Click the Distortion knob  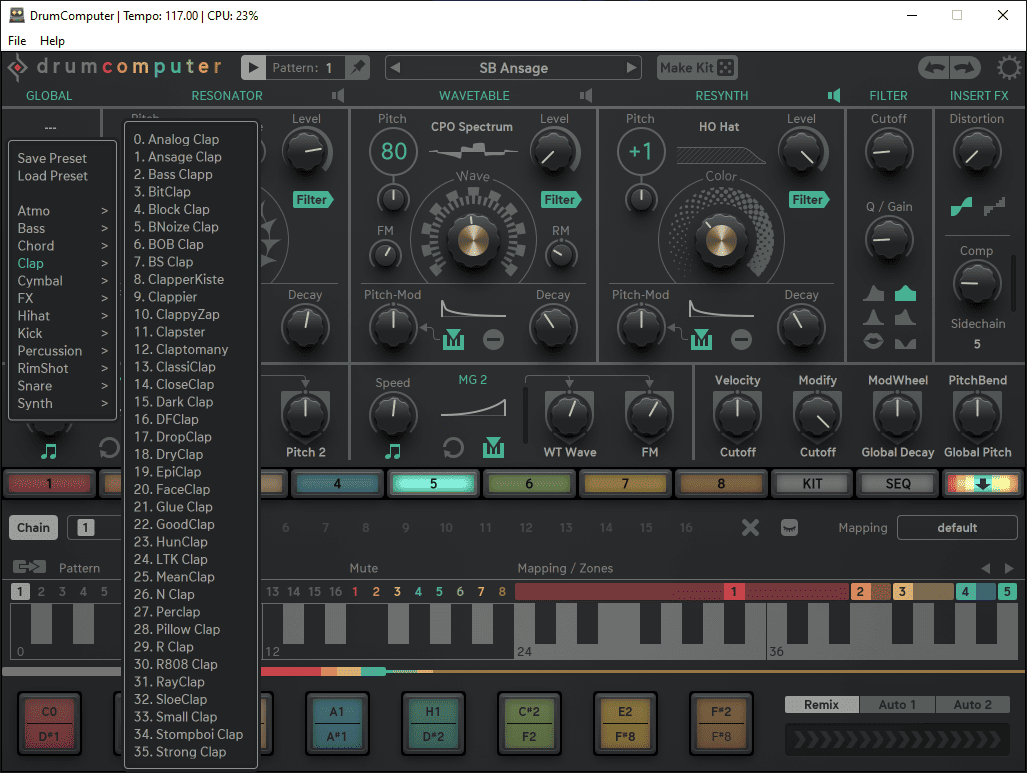pos(976,152)
